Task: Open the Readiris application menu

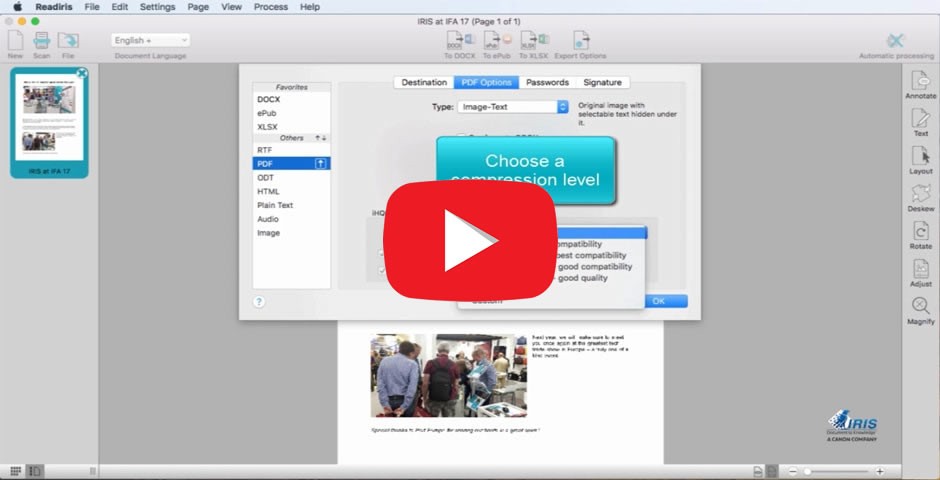Action: click(x=54, y=7)
